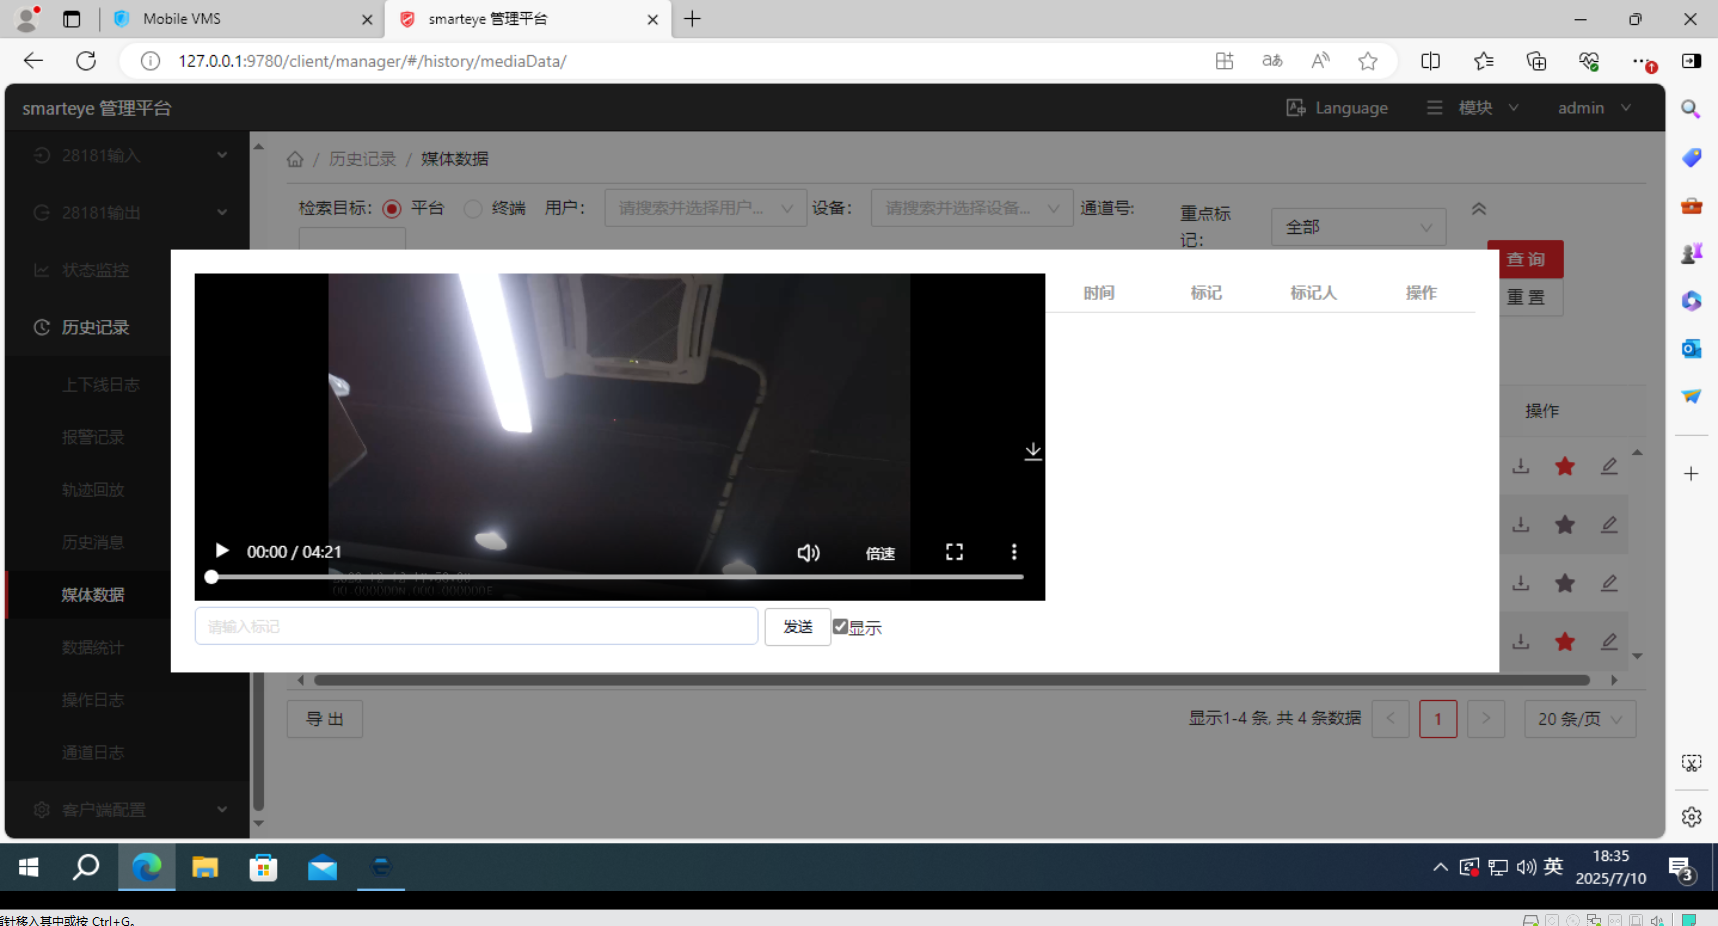Click the 发送 button
The height and width of the screenshot is (926, 1718).
pos(797,627)
